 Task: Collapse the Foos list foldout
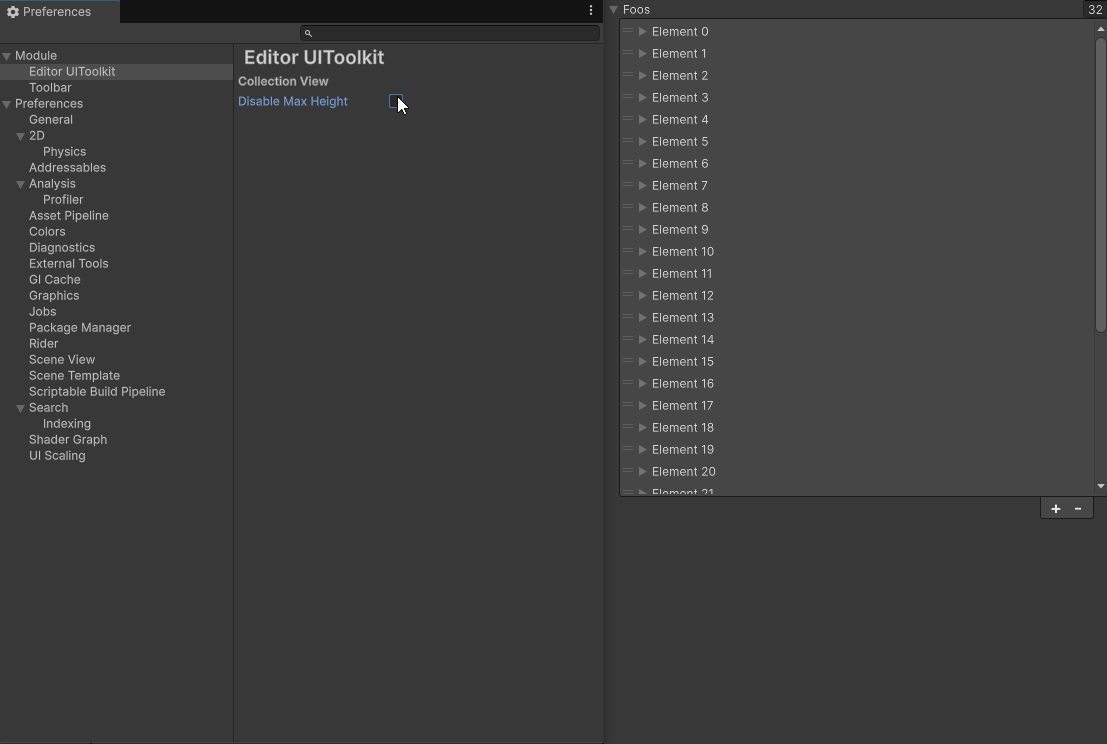point(614,10)
